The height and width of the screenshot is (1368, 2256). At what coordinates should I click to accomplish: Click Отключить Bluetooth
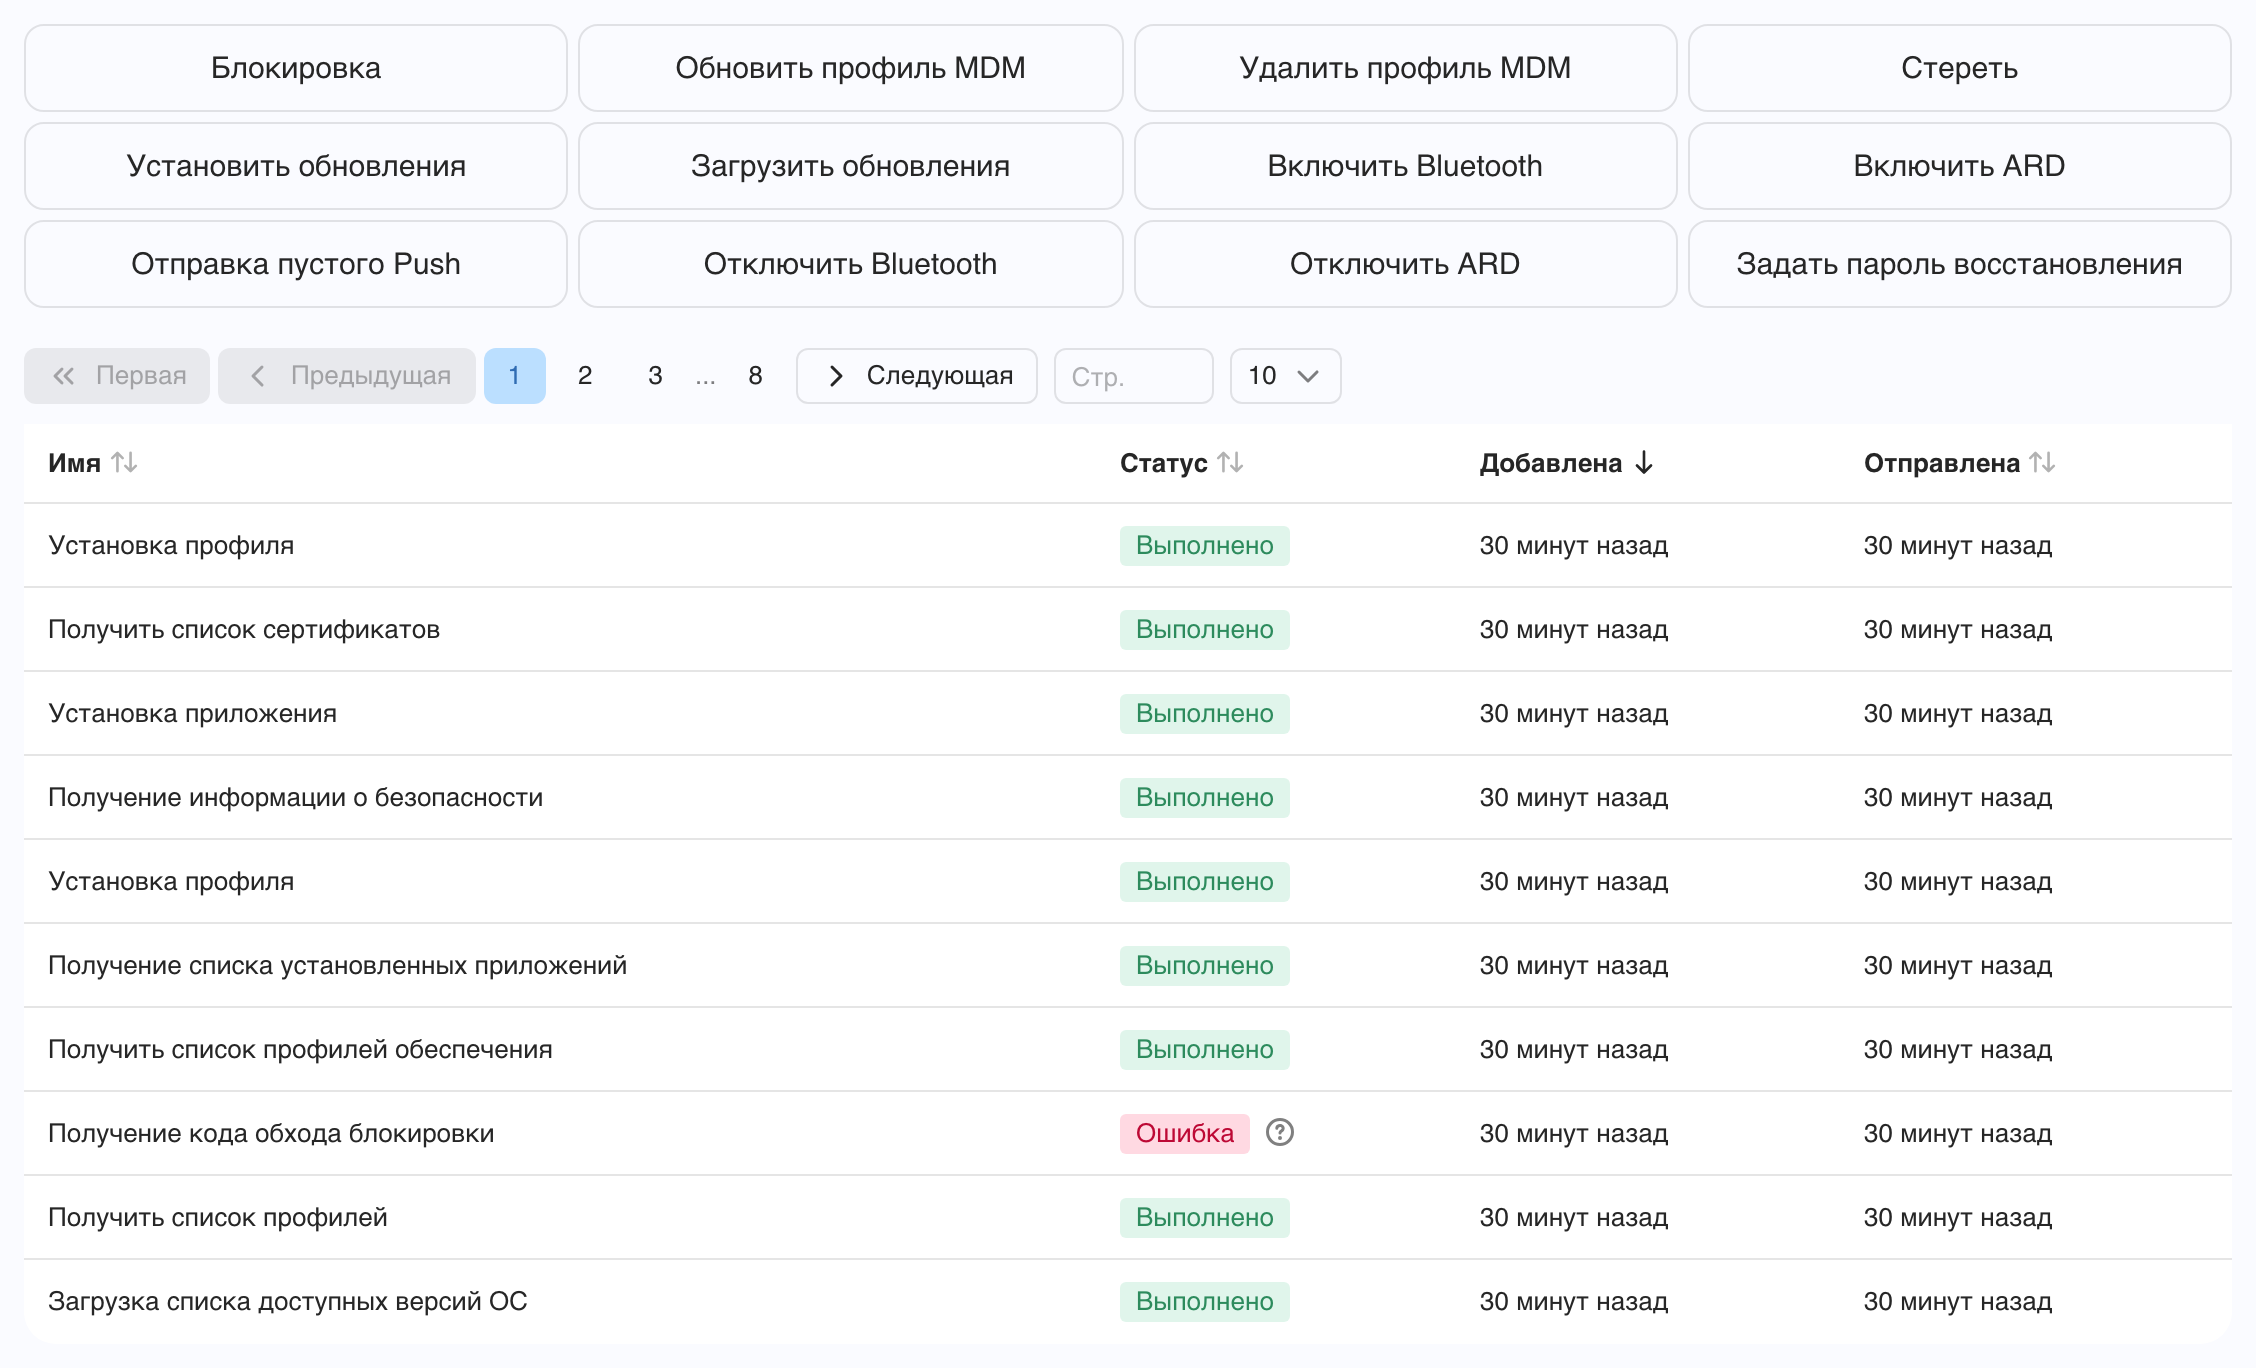[x=851, y=264]
